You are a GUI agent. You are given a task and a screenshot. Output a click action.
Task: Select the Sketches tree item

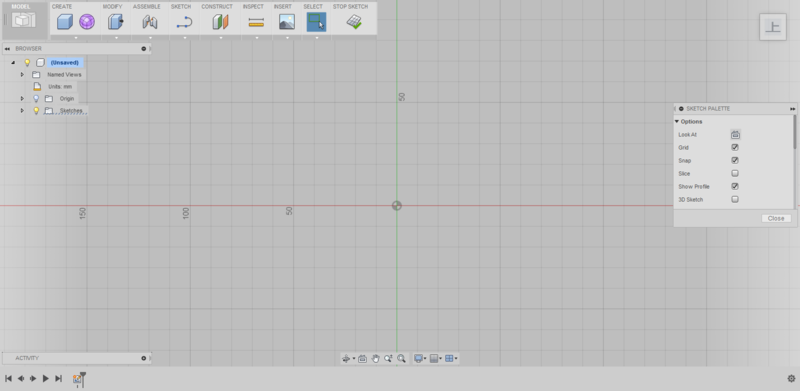coord(71,111)
